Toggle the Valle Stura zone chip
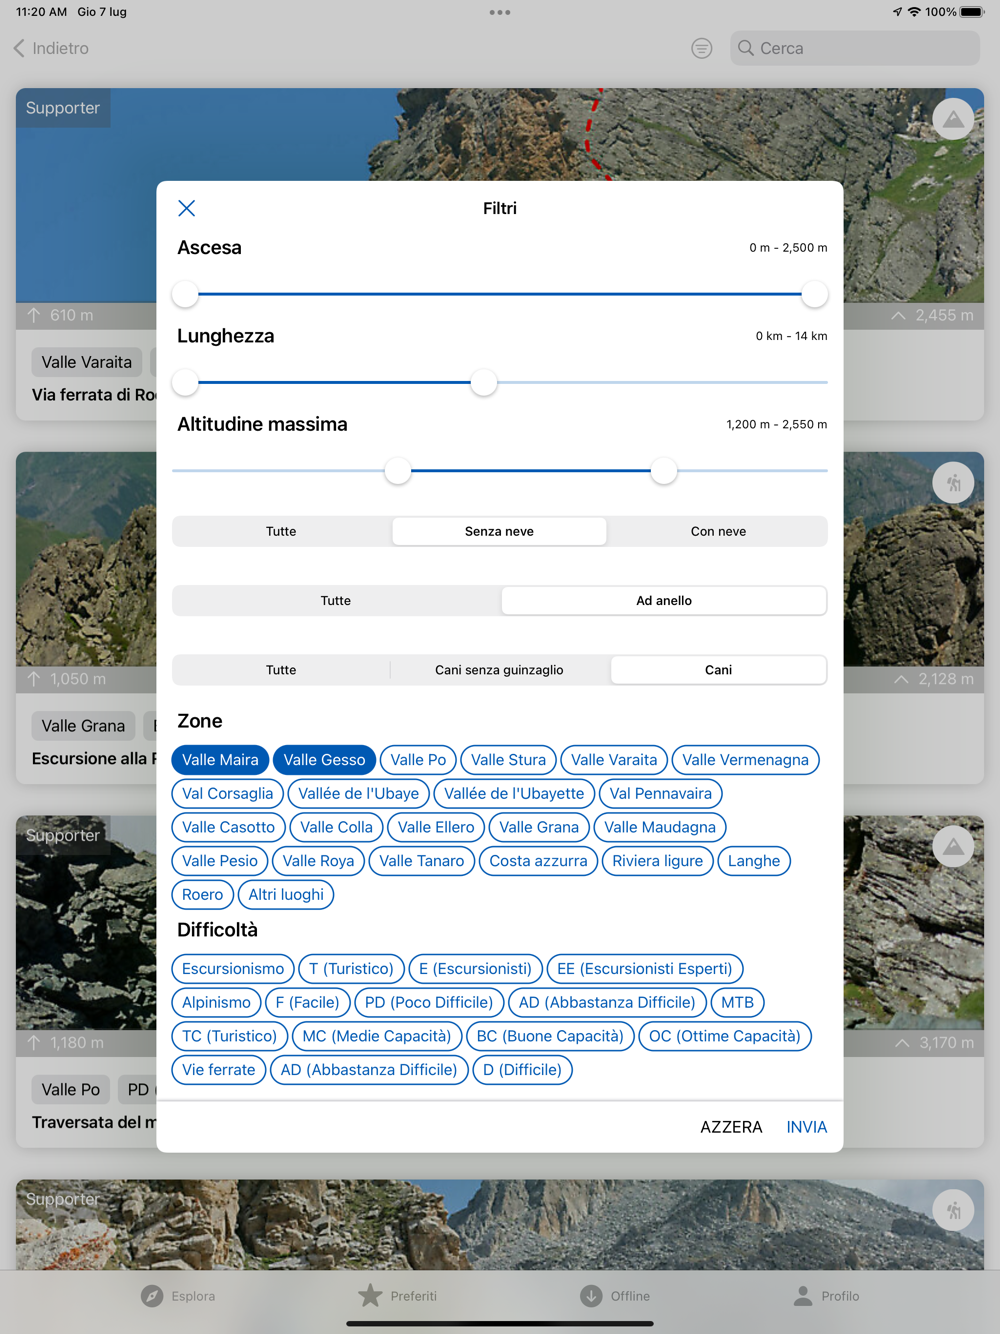The height and width of the screenshot is (1334, 1000). click(508, 760)
